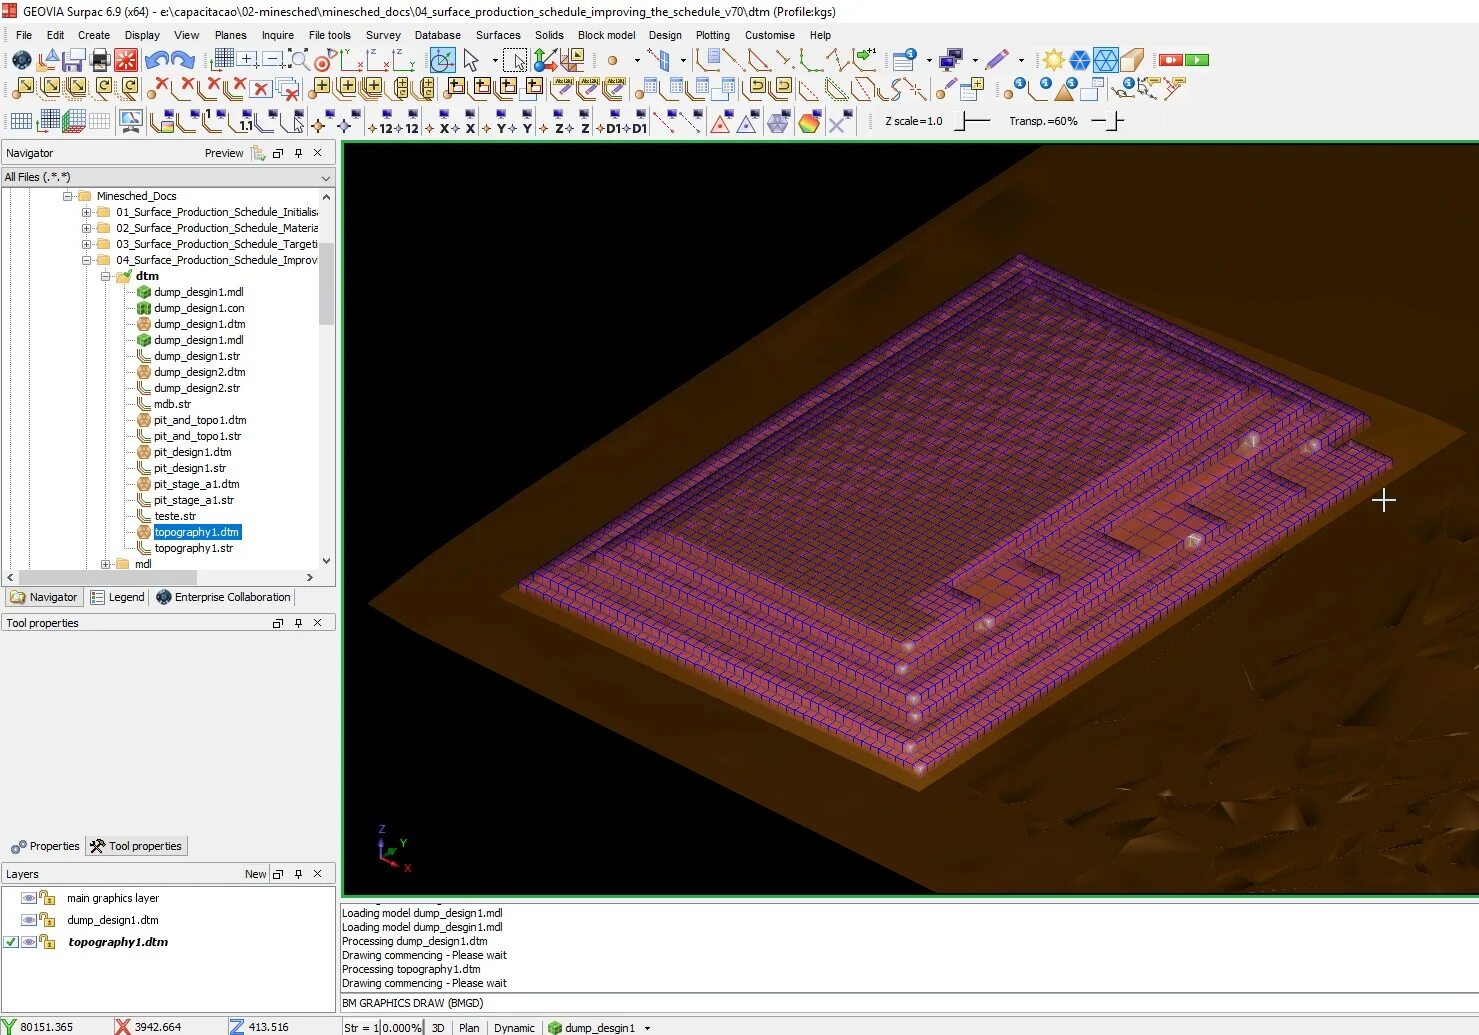Toggle the sun lighting icon
Viewport: 1479px width, 1035px height.
tap(1053, 60)
